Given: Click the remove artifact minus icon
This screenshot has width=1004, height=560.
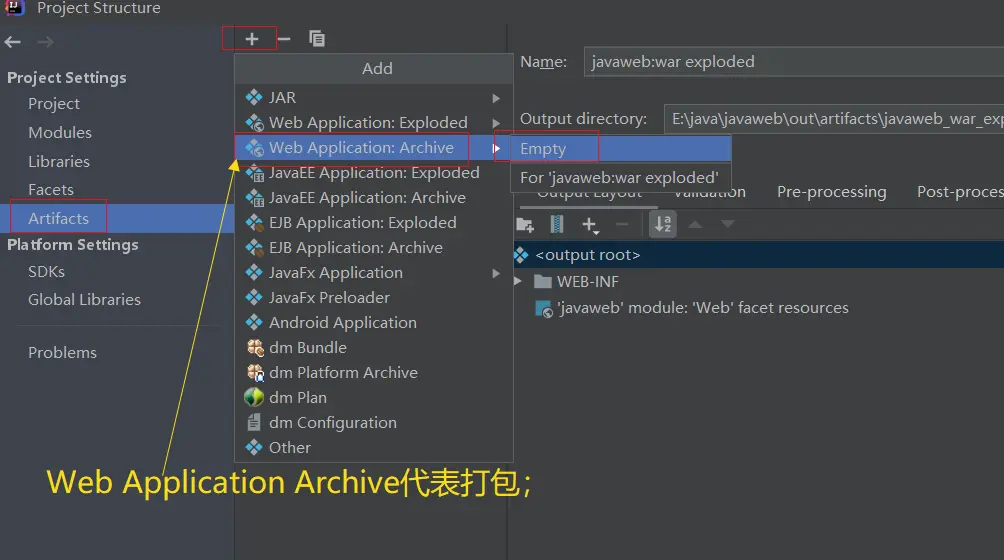Looking at the screenshot, I should [x=284, y=39].
